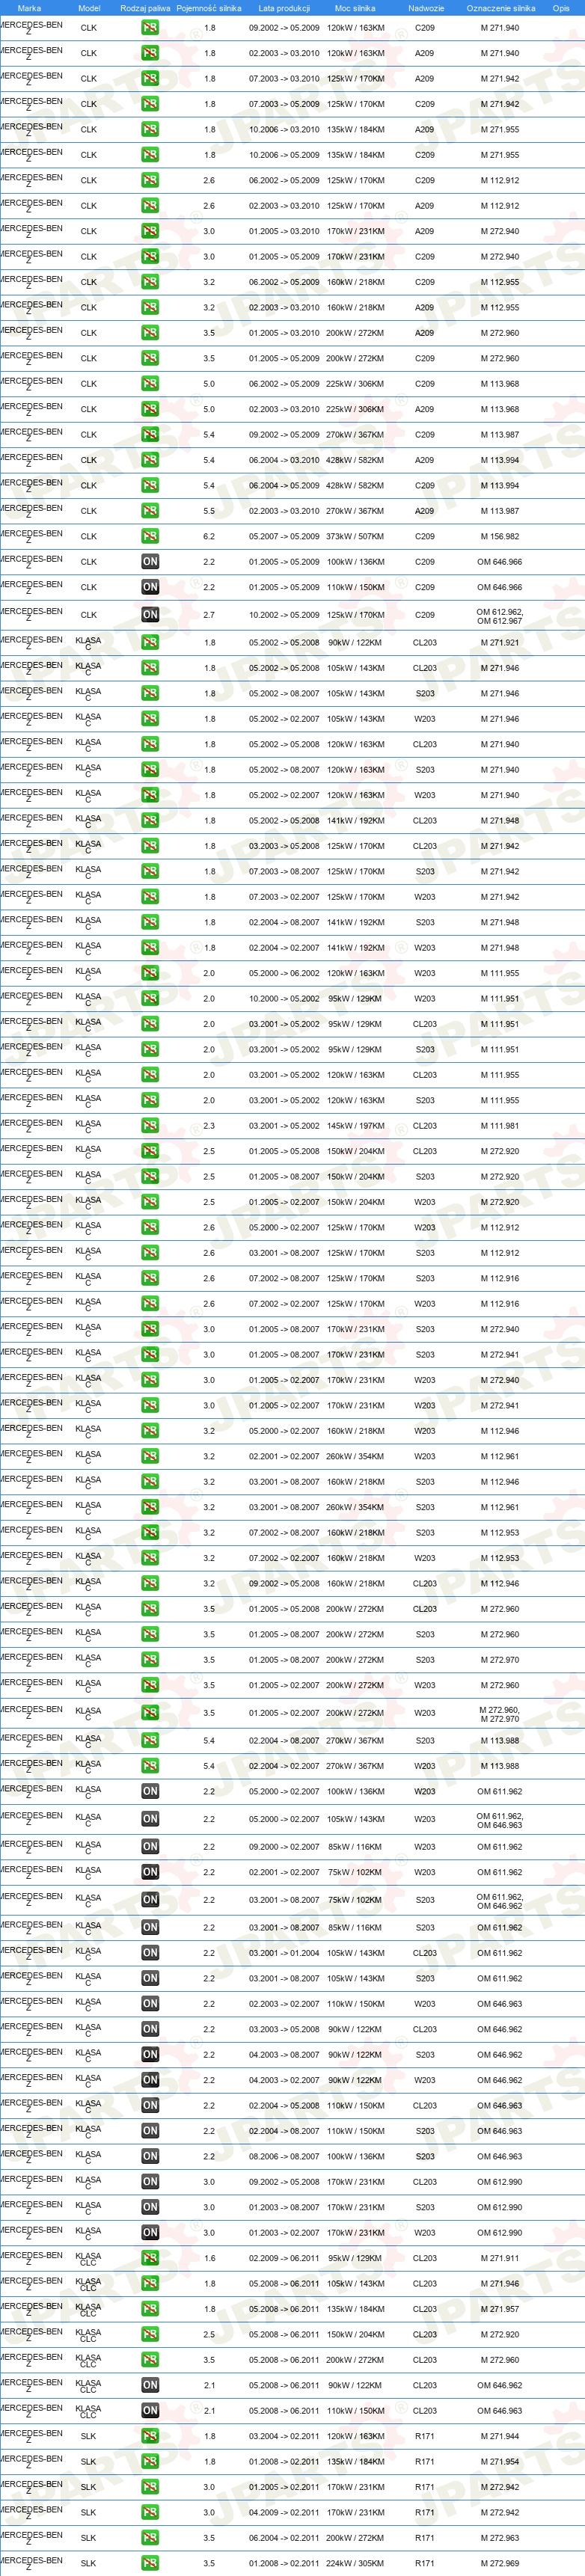Select cell OM 612.962, OM 612.967
The width and height of the screenshot is (585, 2576).
pyautogui.click(x=499, y=616)
